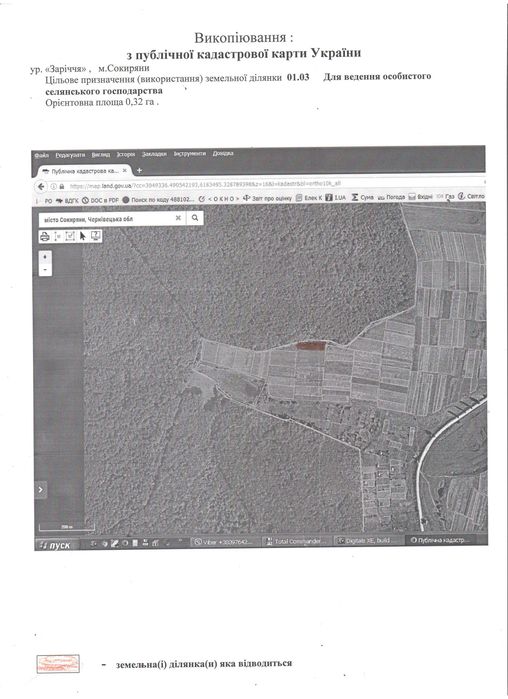Open a new browser tab
Screen dimensions: 508x699
pos(139,170)
